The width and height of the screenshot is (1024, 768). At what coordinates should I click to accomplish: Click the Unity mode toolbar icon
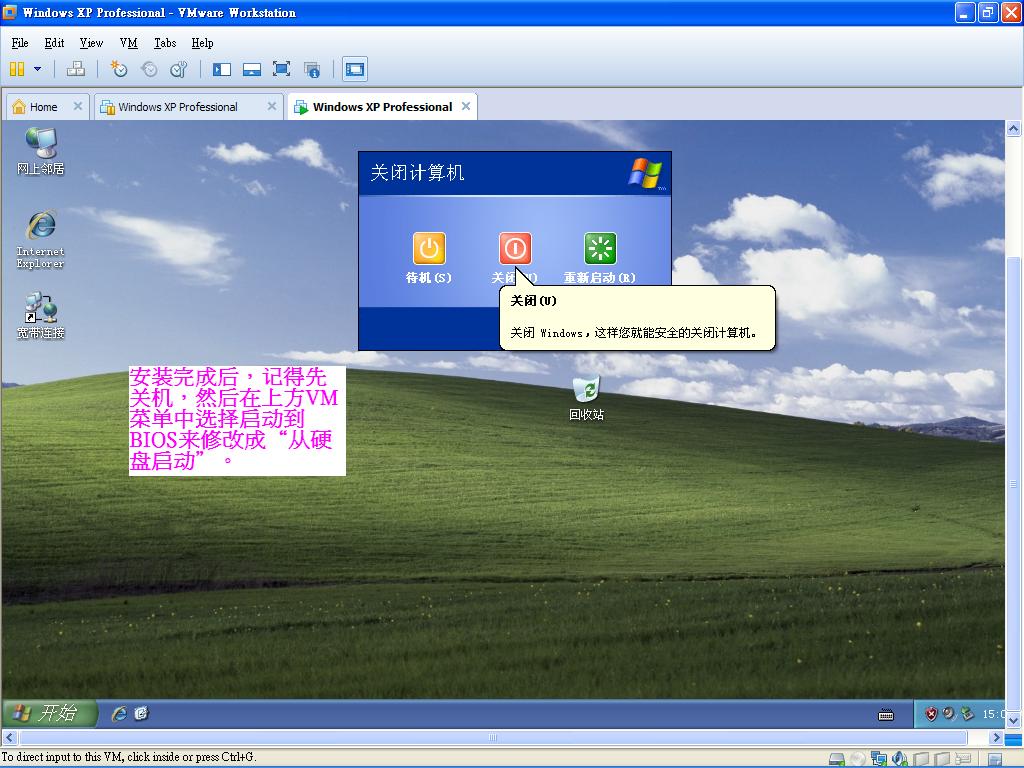[x=312, y=69]
